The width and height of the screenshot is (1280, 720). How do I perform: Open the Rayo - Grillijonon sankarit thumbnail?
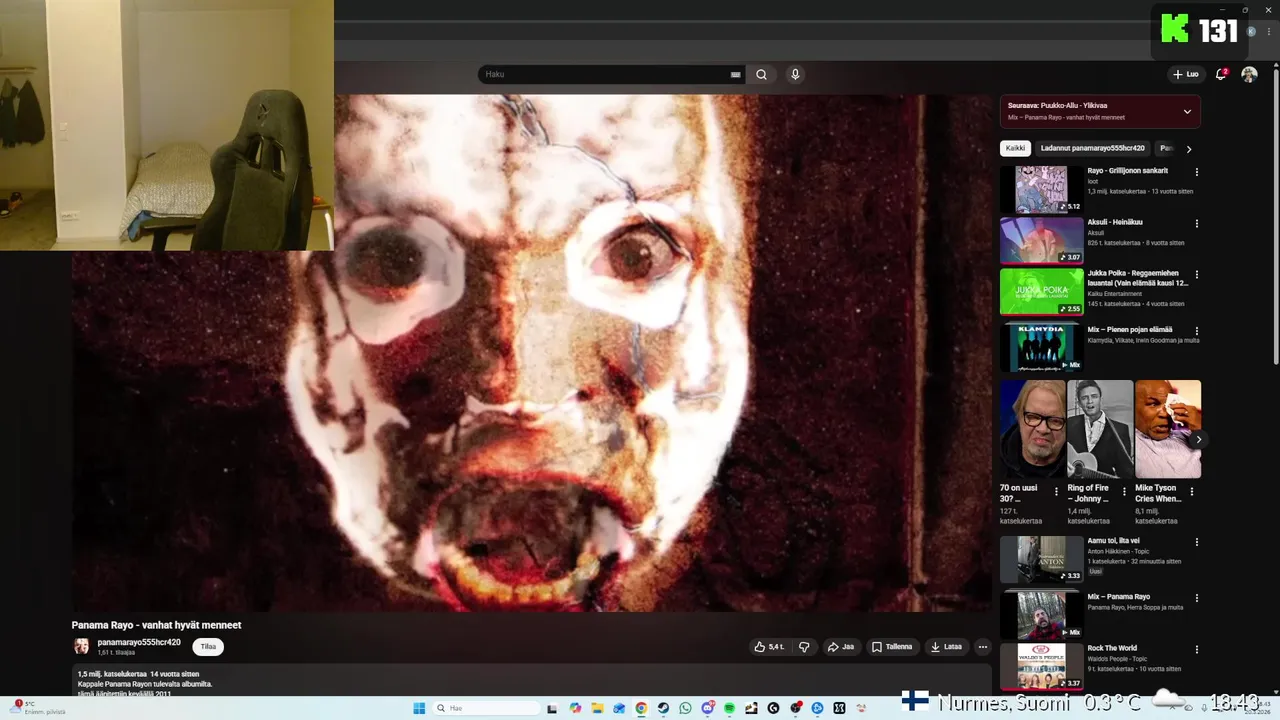(1041, 189)
